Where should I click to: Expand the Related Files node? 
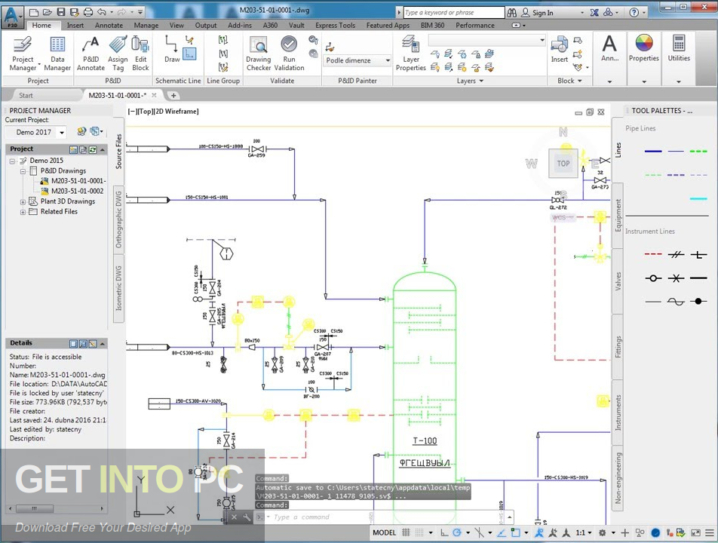pos(22,212)
